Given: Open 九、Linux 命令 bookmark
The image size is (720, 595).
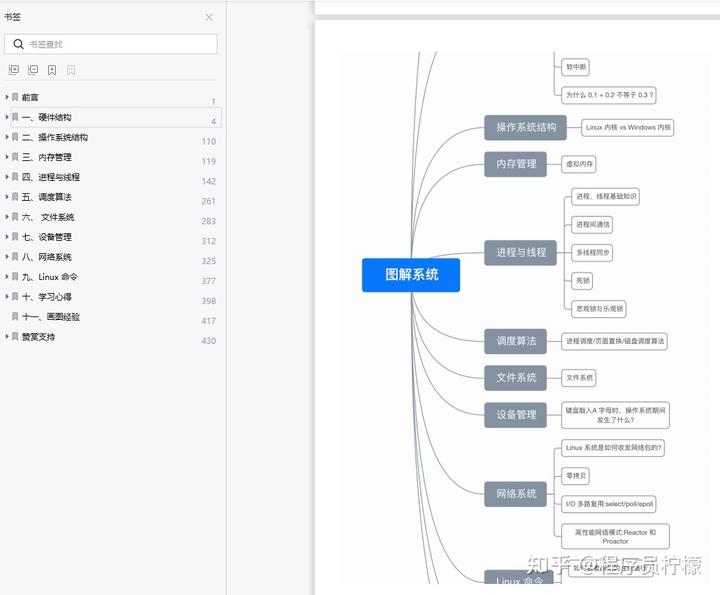Looking at the screenshot, I should tap(50, 277).
